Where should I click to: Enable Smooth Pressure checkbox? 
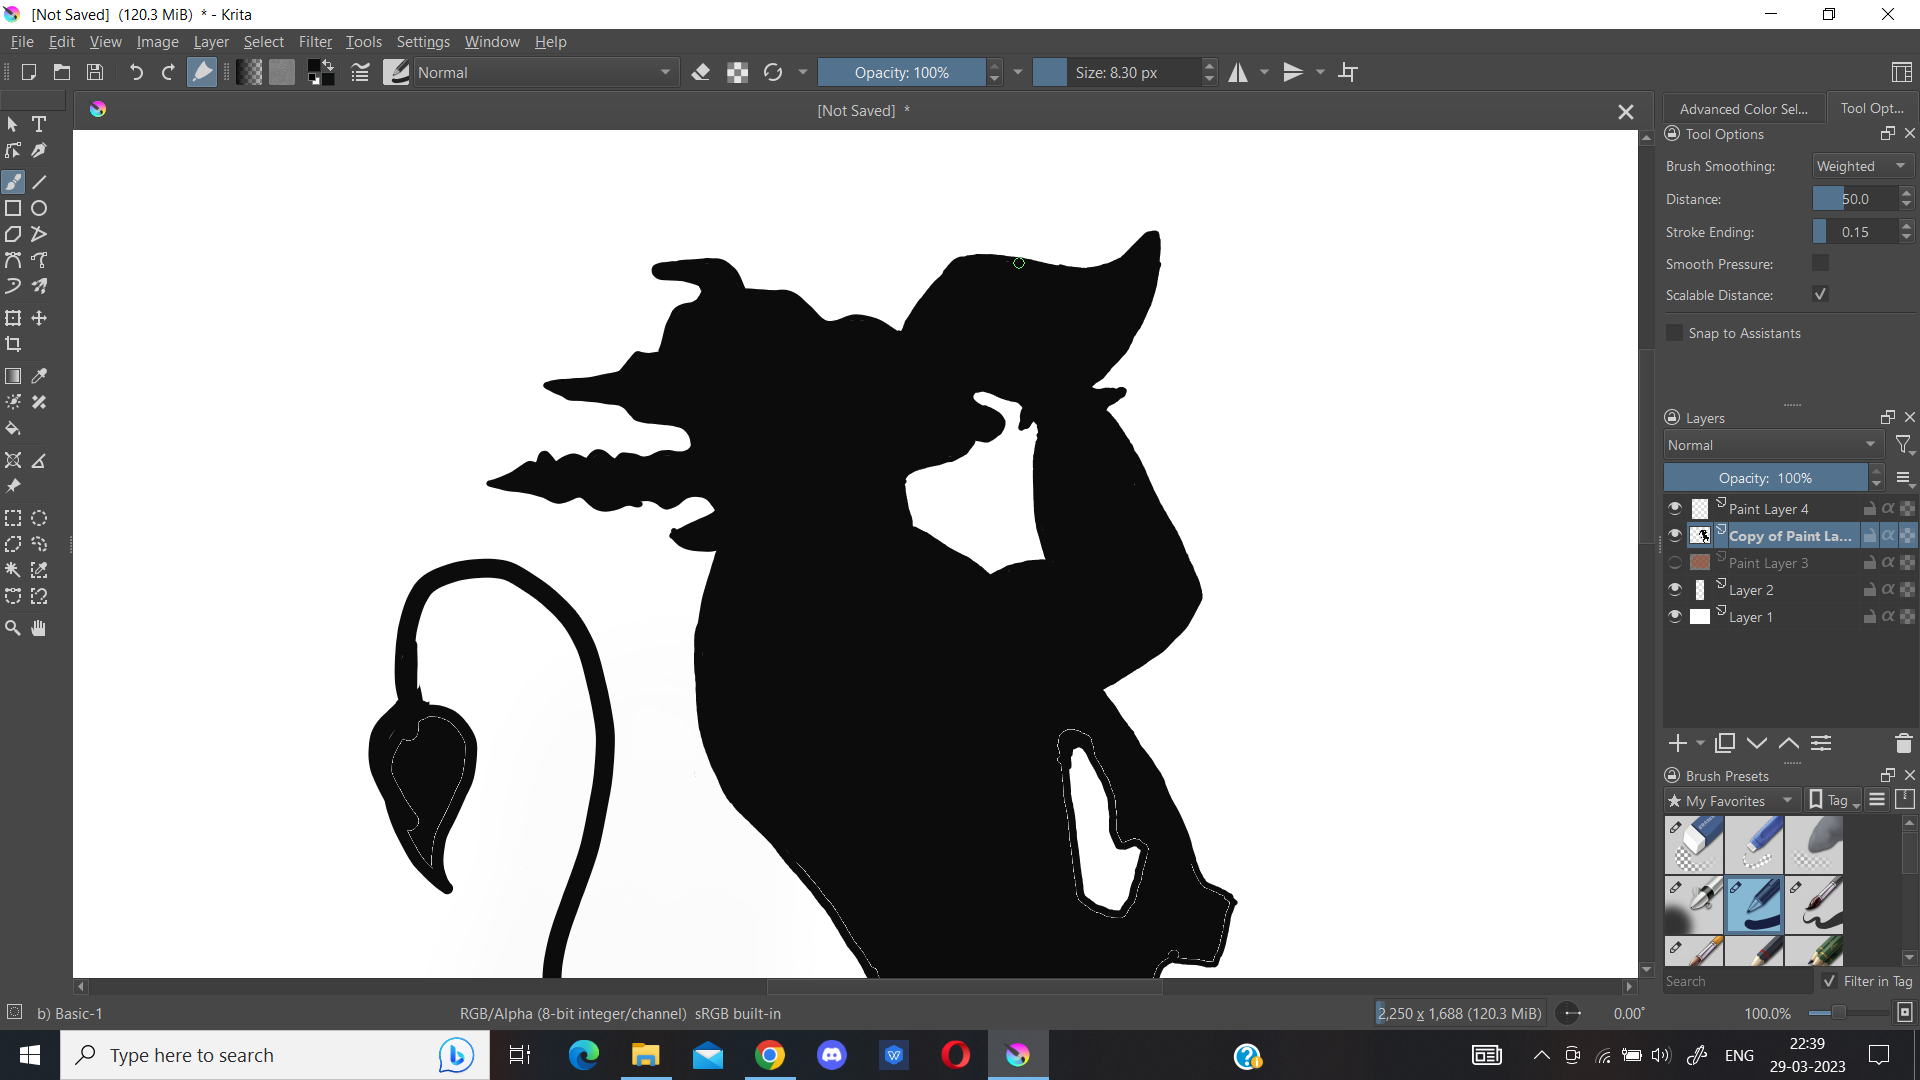click(1820, 263)
